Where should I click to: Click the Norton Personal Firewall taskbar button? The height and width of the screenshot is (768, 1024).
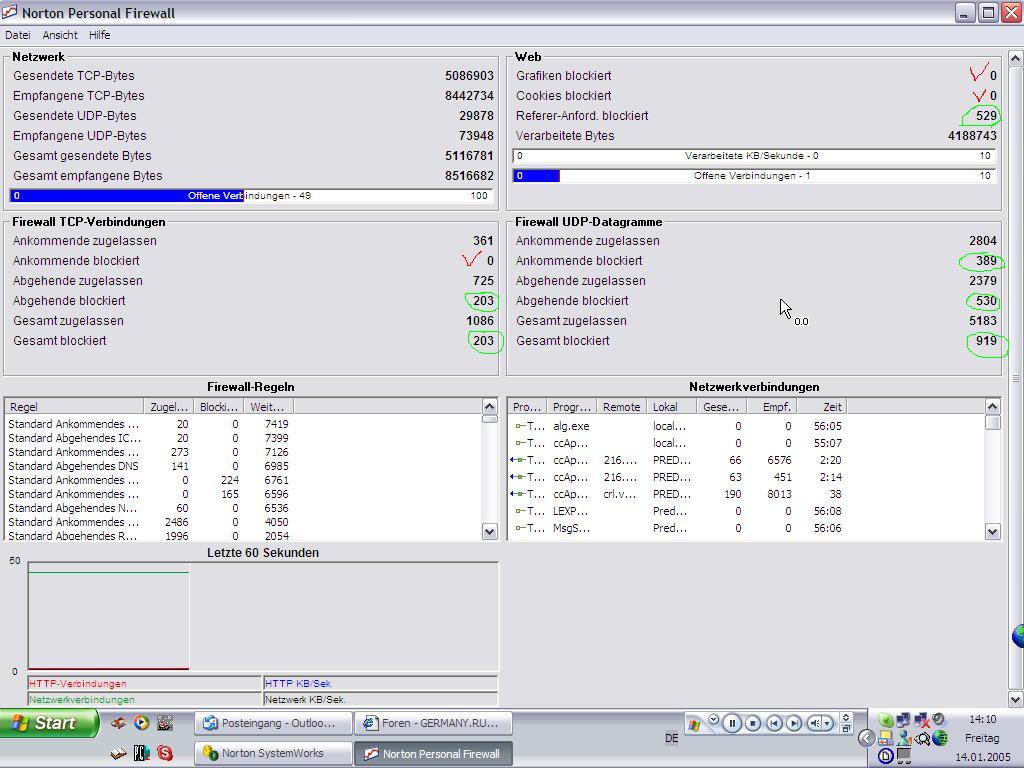434,753
